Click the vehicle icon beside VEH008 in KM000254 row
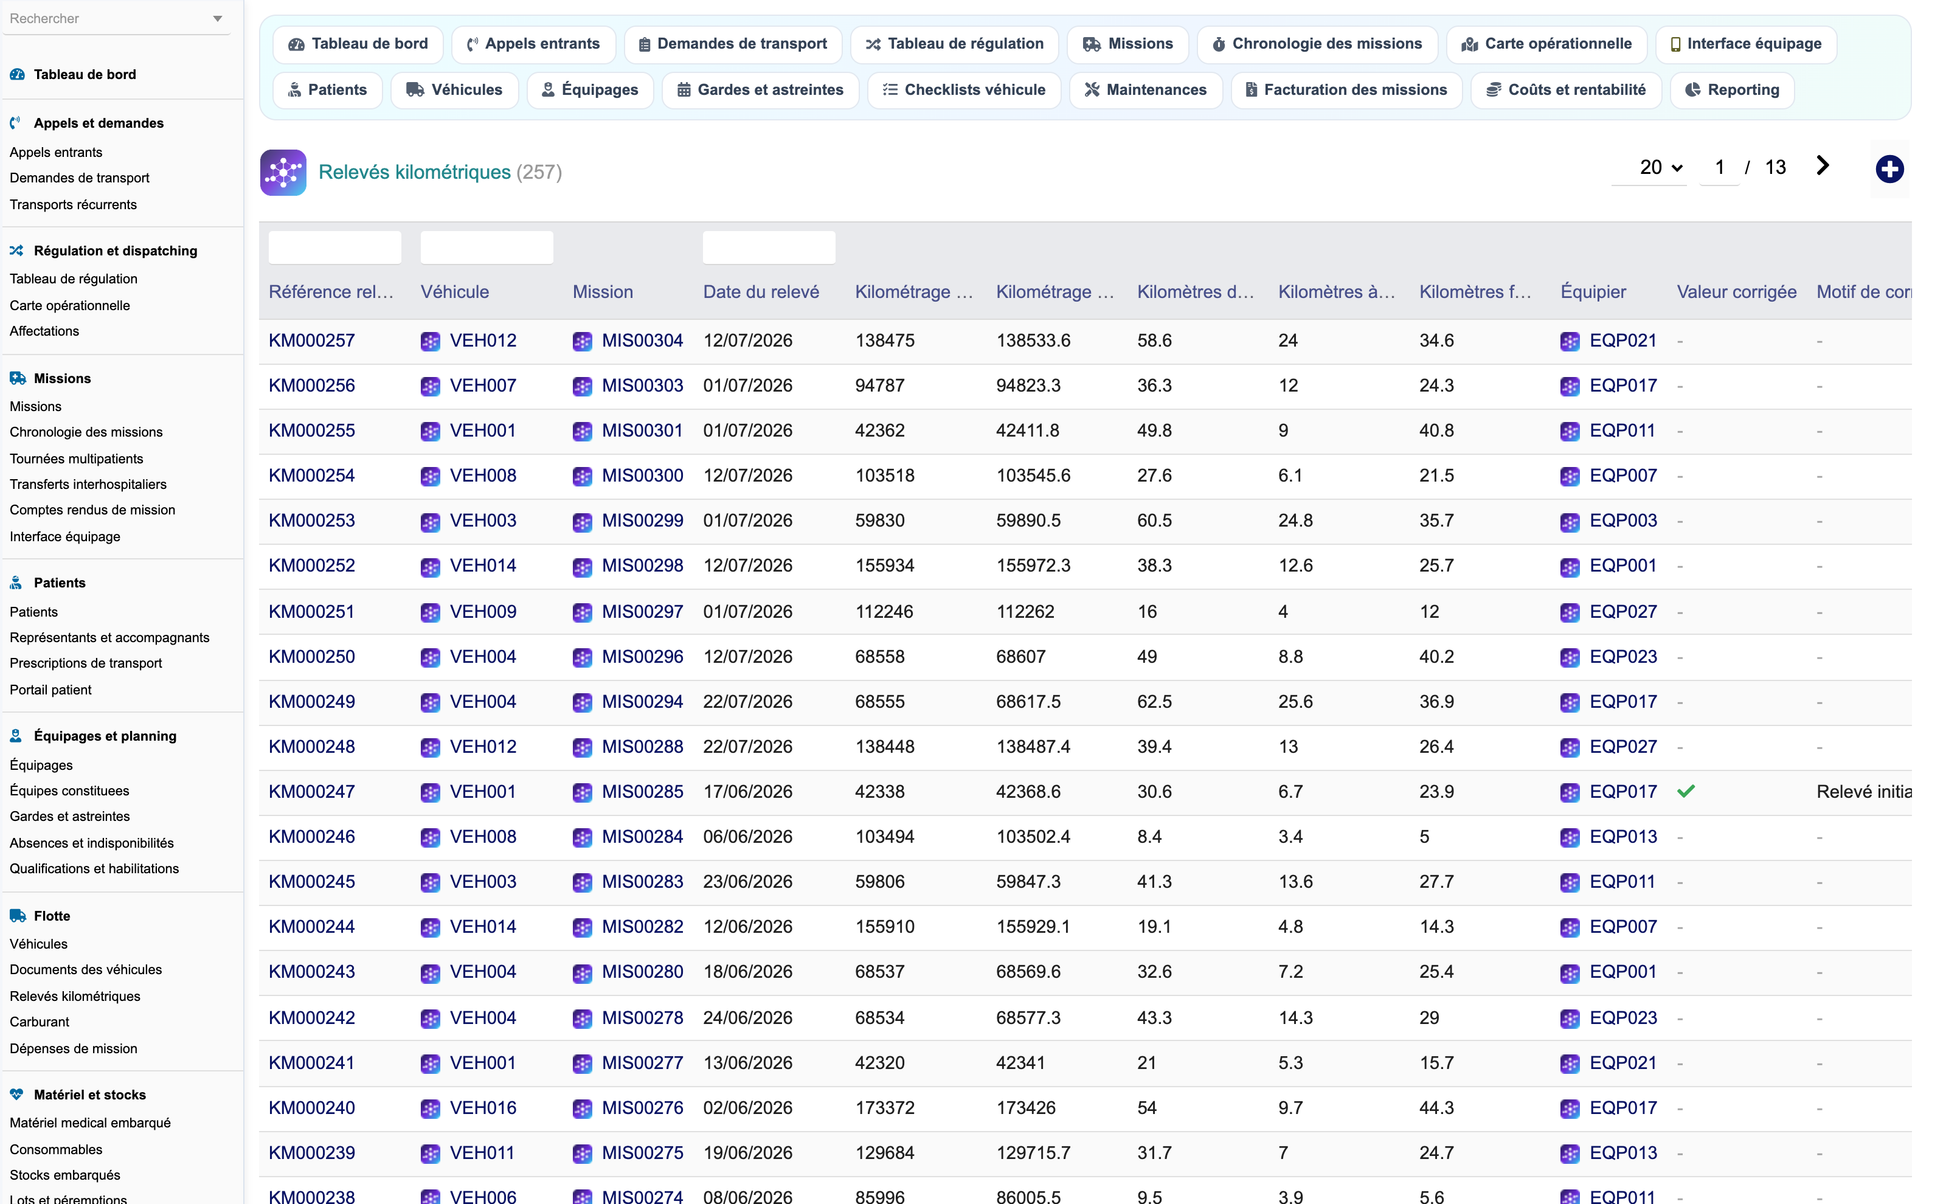Image resolution: width=1946 pixels, height=1204 pixels. click(430, 476)
